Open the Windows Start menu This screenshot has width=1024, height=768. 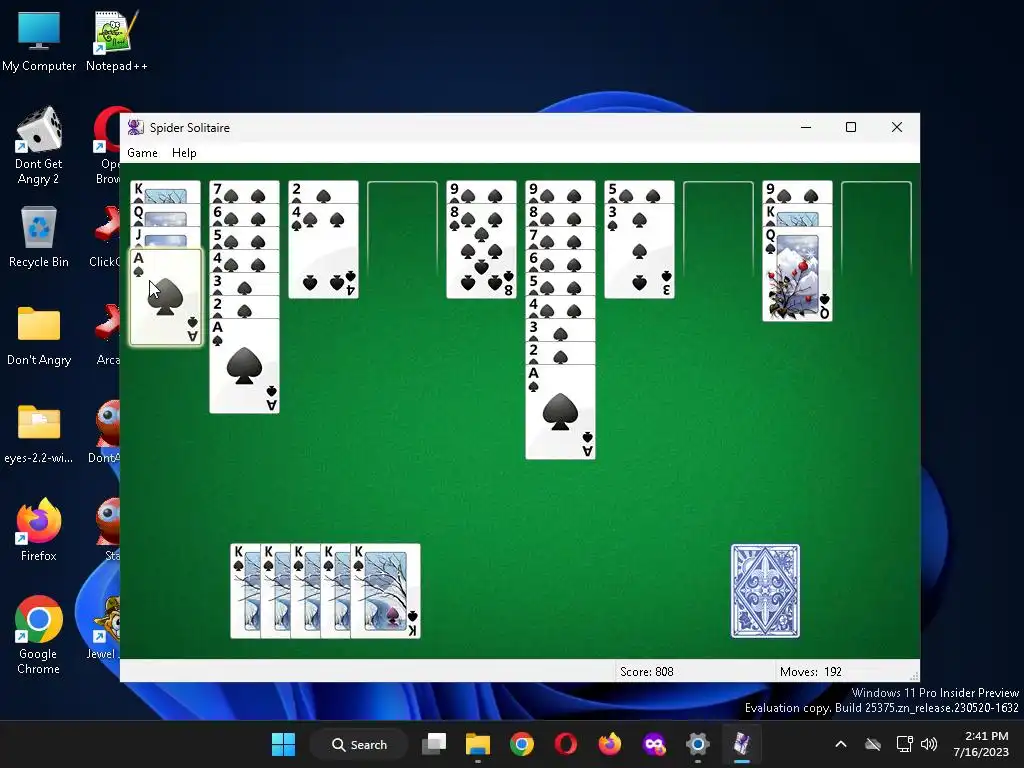[283, 744]
